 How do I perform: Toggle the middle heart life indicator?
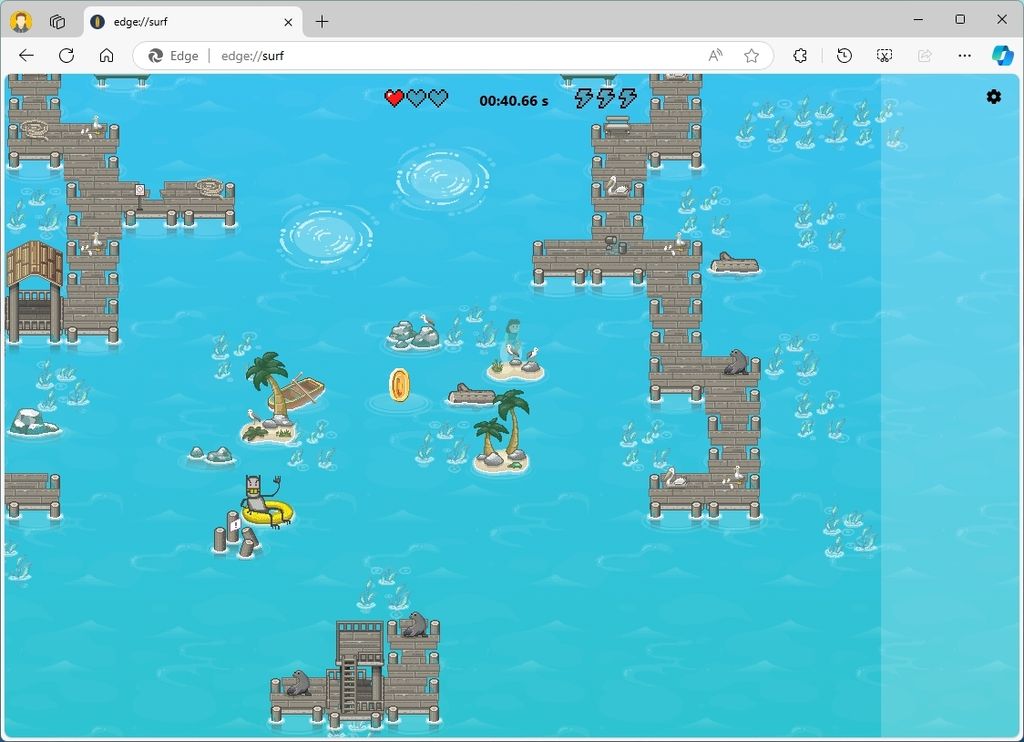click(x=413, y=98)
